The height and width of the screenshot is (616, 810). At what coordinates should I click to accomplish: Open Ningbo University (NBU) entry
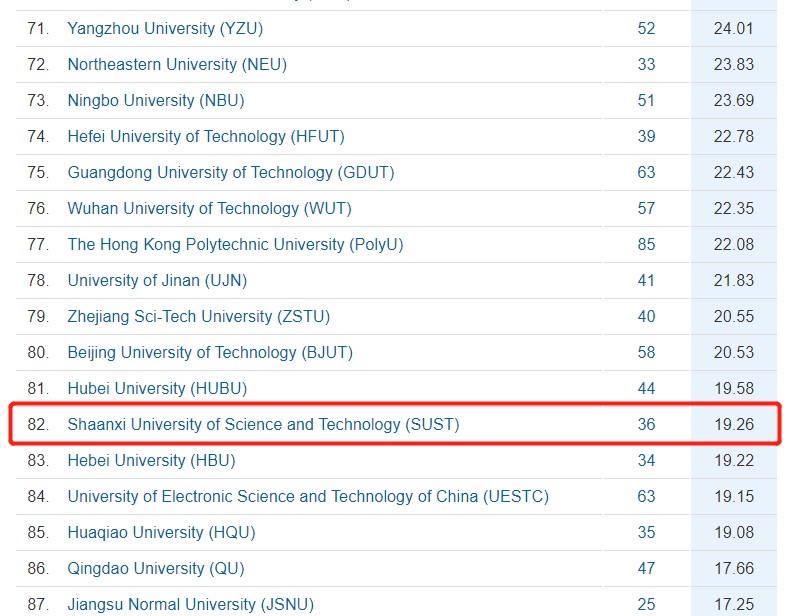click(x=156, y=100)
